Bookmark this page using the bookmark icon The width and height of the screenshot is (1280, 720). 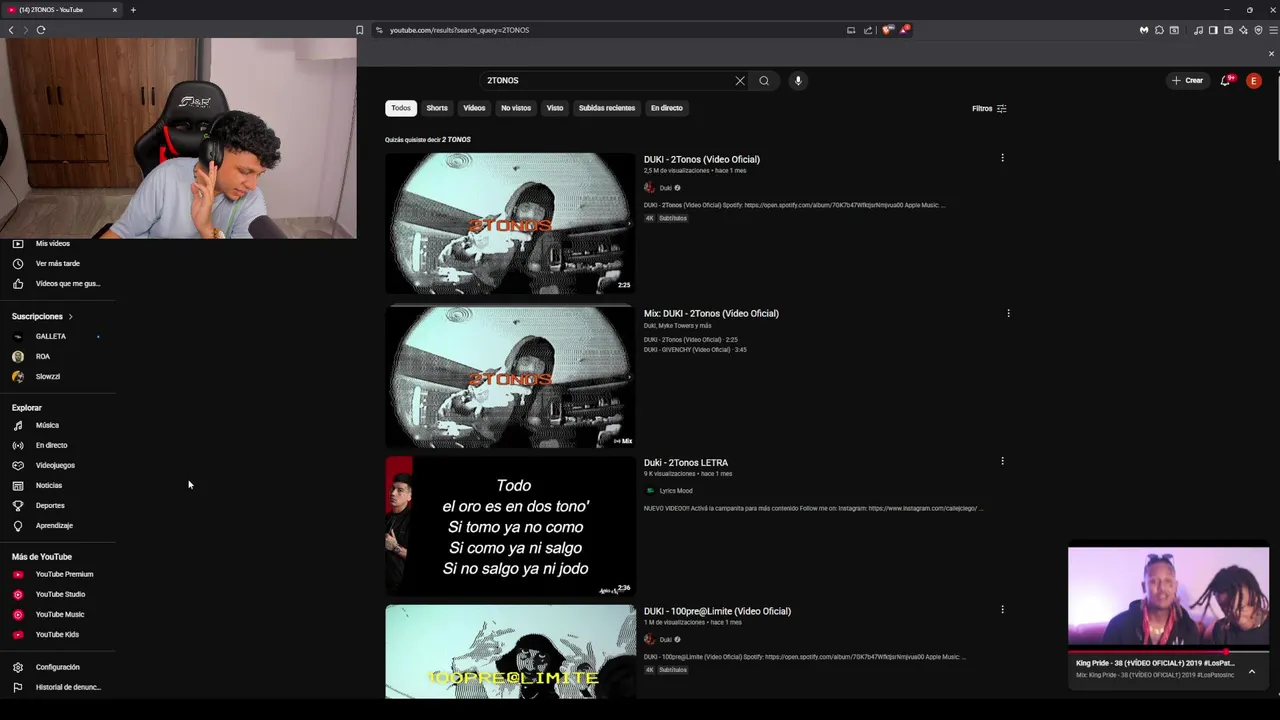[x=360, y=30]
